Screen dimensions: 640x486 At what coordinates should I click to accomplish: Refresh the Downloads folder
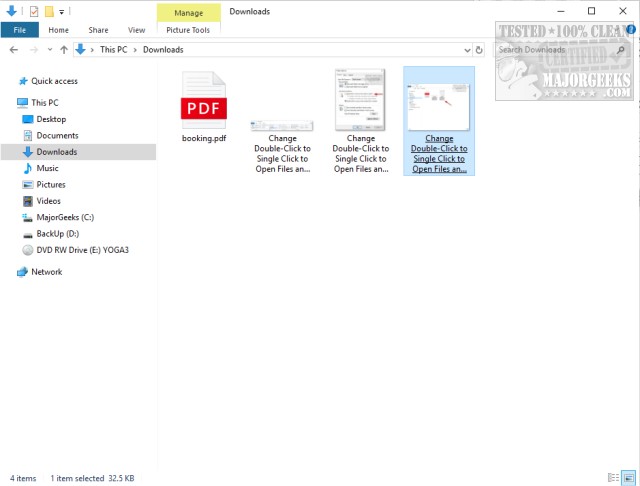[479, 50]
